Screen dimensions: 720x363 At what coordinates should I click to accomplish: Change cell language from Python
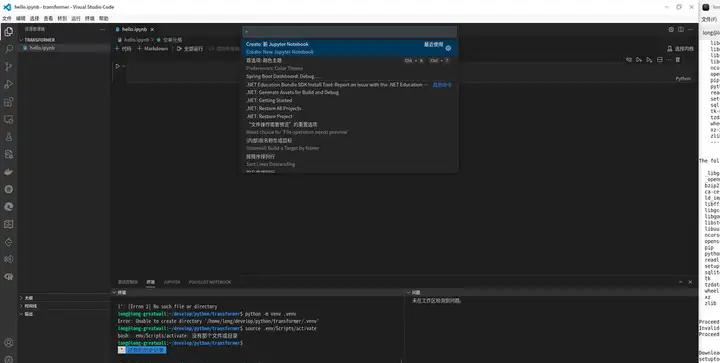click(683, 78)
